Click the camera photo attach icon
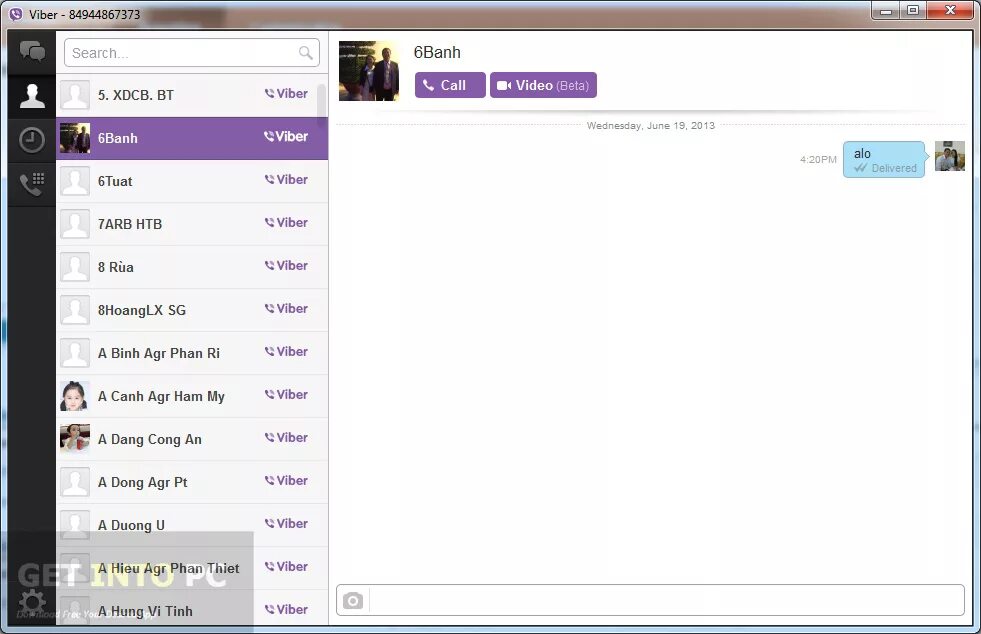 pos(353,600)
